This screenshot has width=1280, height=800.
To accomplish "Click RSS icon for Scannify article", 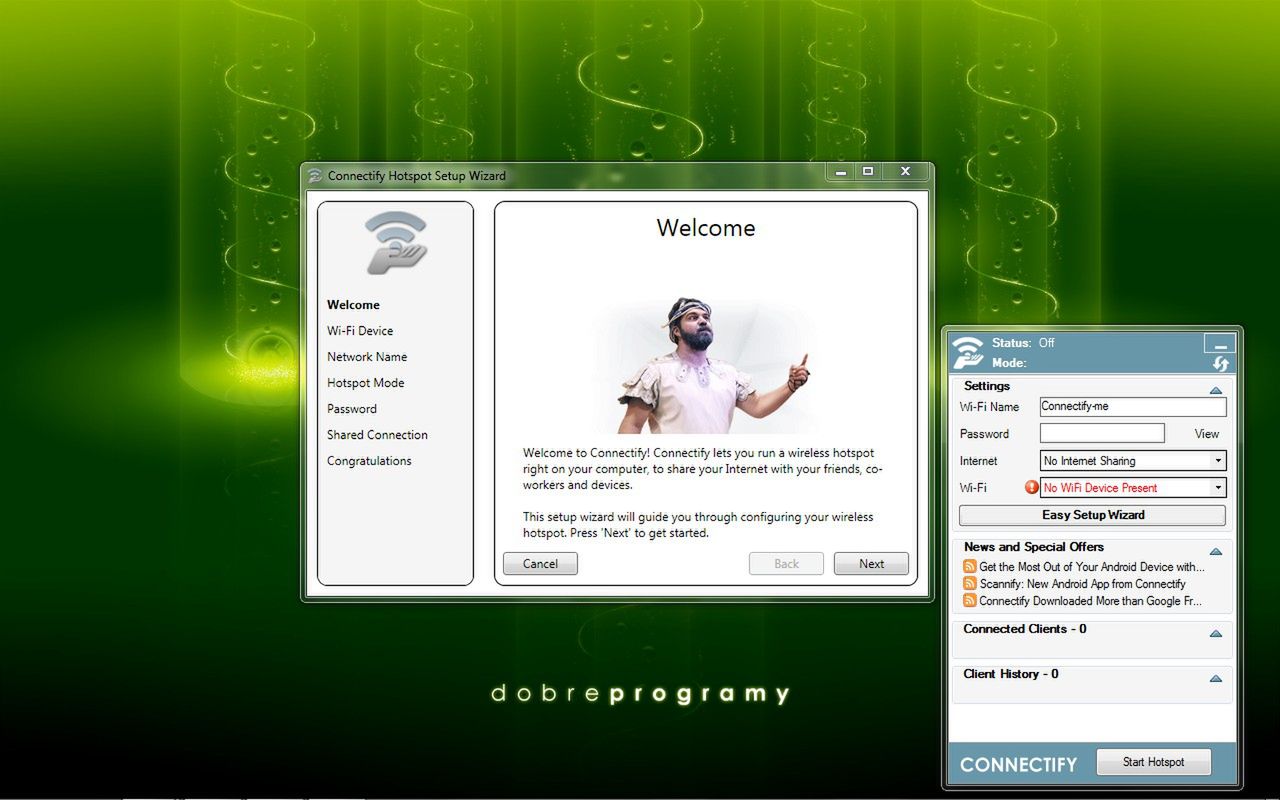I will coord(970,584).
